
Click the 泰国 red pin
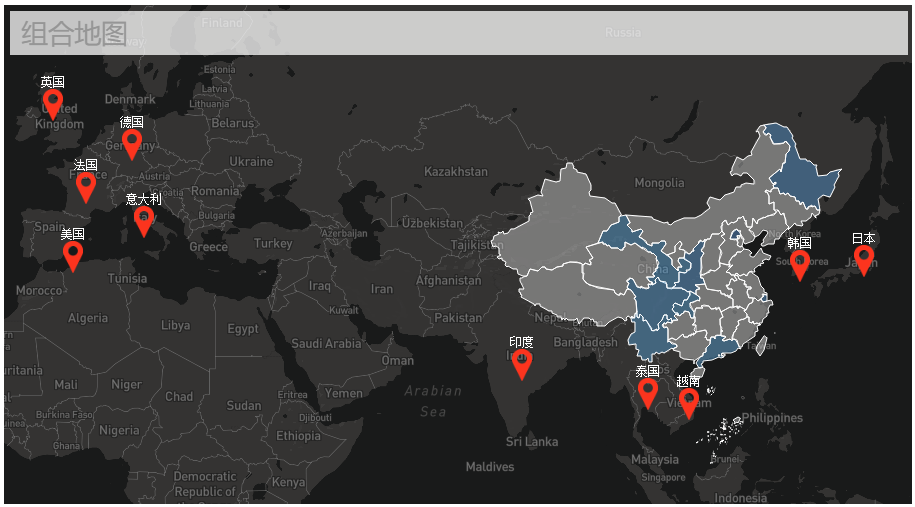click(647, 393)
